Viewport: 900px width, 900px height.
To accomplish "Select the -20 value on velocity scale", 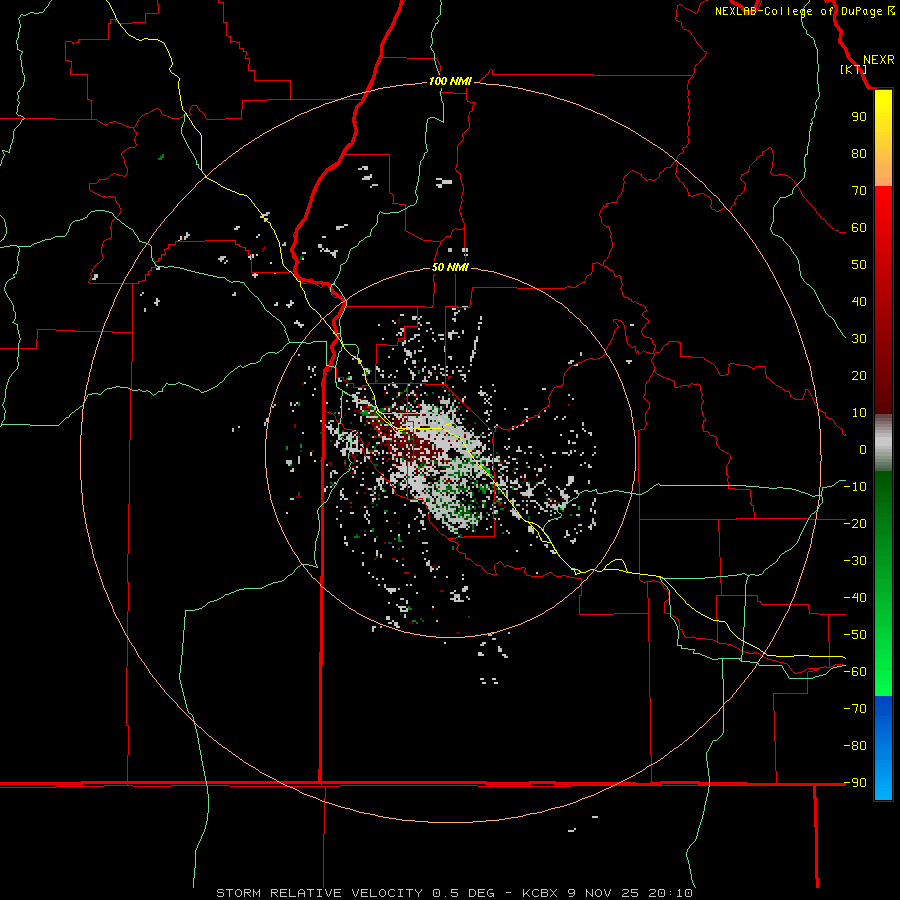I will [x=855, y=524].
